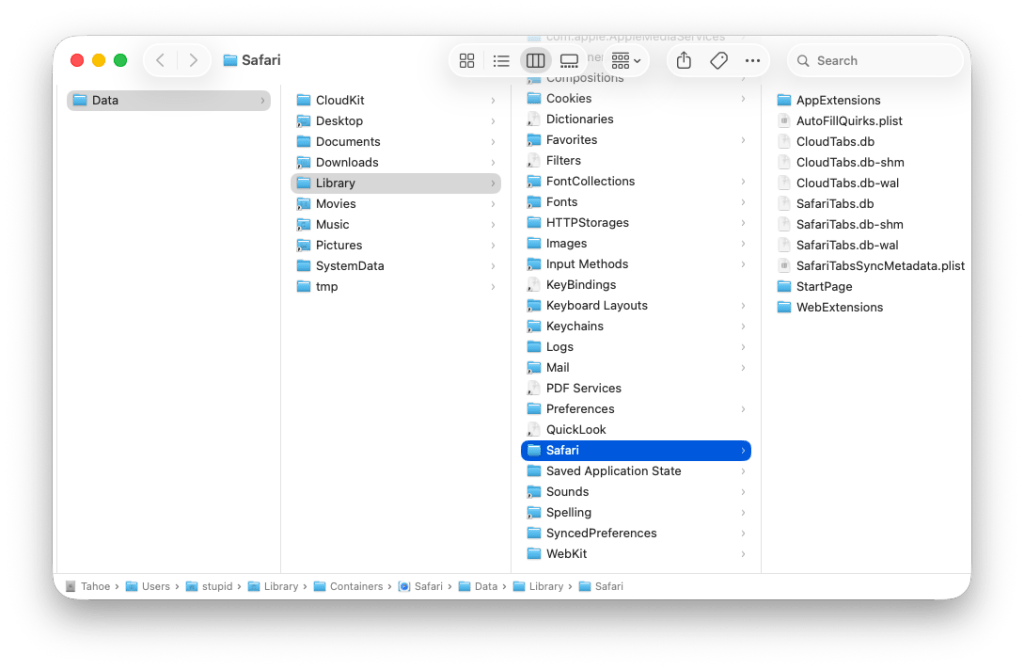1024x669 pixels.
Task: Click in the Search field
Action: pyautogui.click(x=880, y=61)
